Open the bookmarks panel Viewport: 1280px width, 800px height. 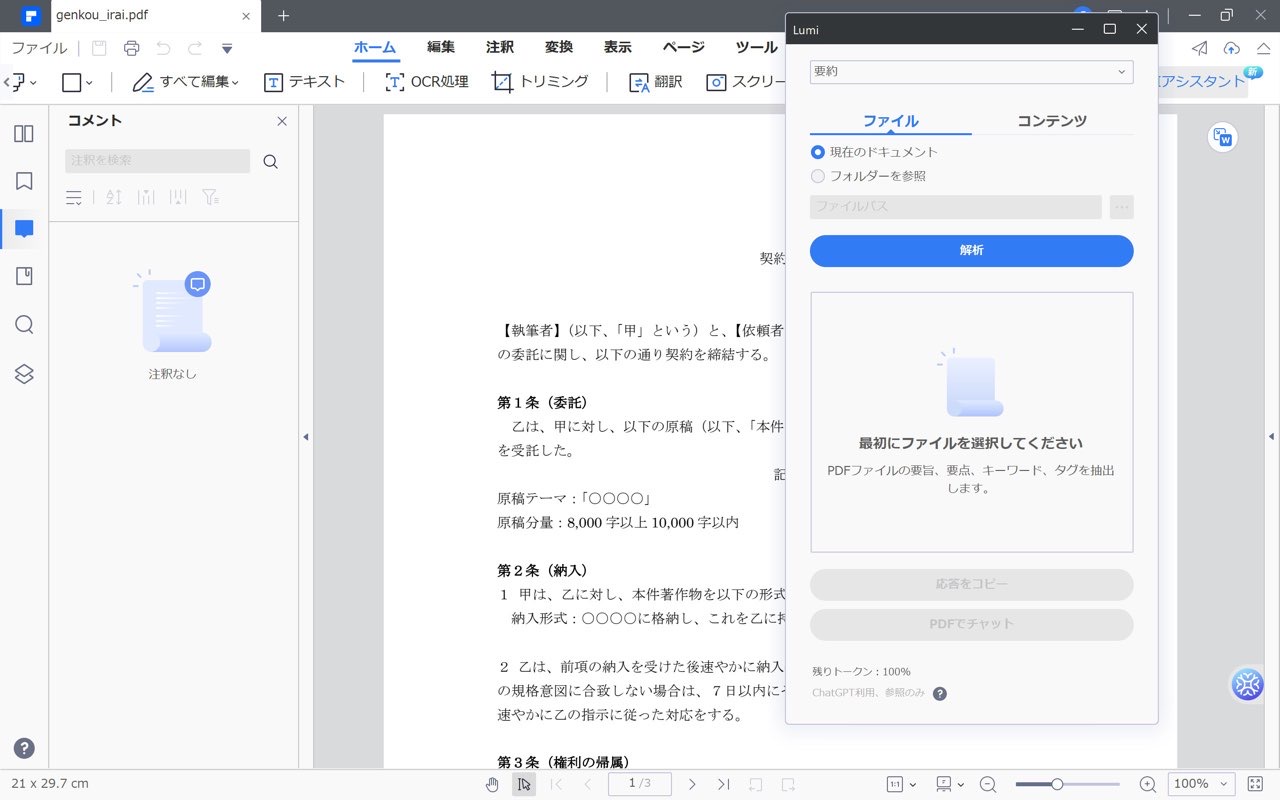tap(23, 181)
